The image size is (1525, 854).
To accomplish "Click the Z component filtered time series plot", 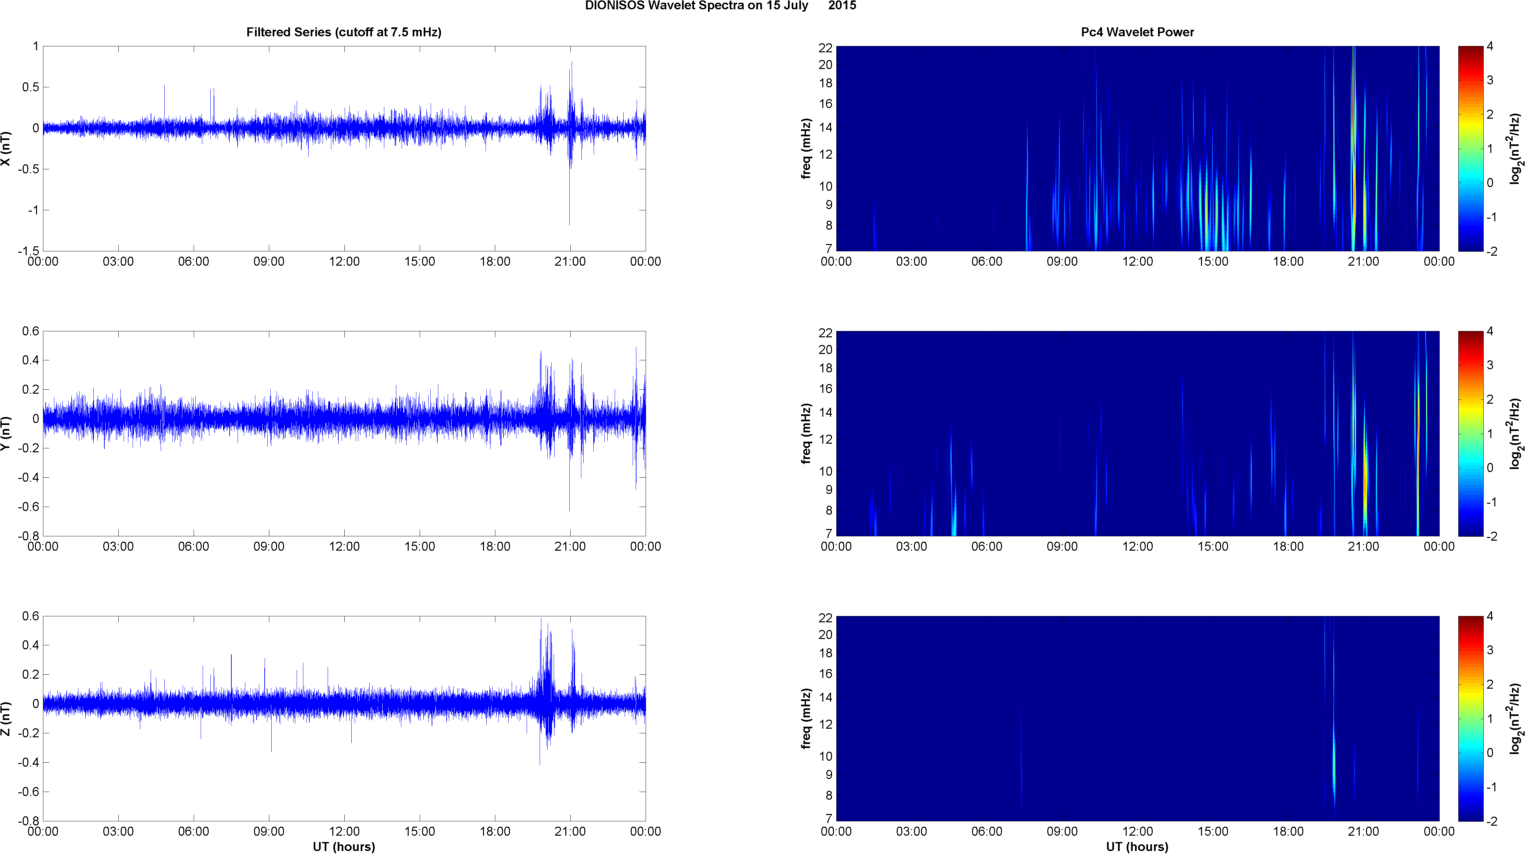I will click(x=344, y=718).
